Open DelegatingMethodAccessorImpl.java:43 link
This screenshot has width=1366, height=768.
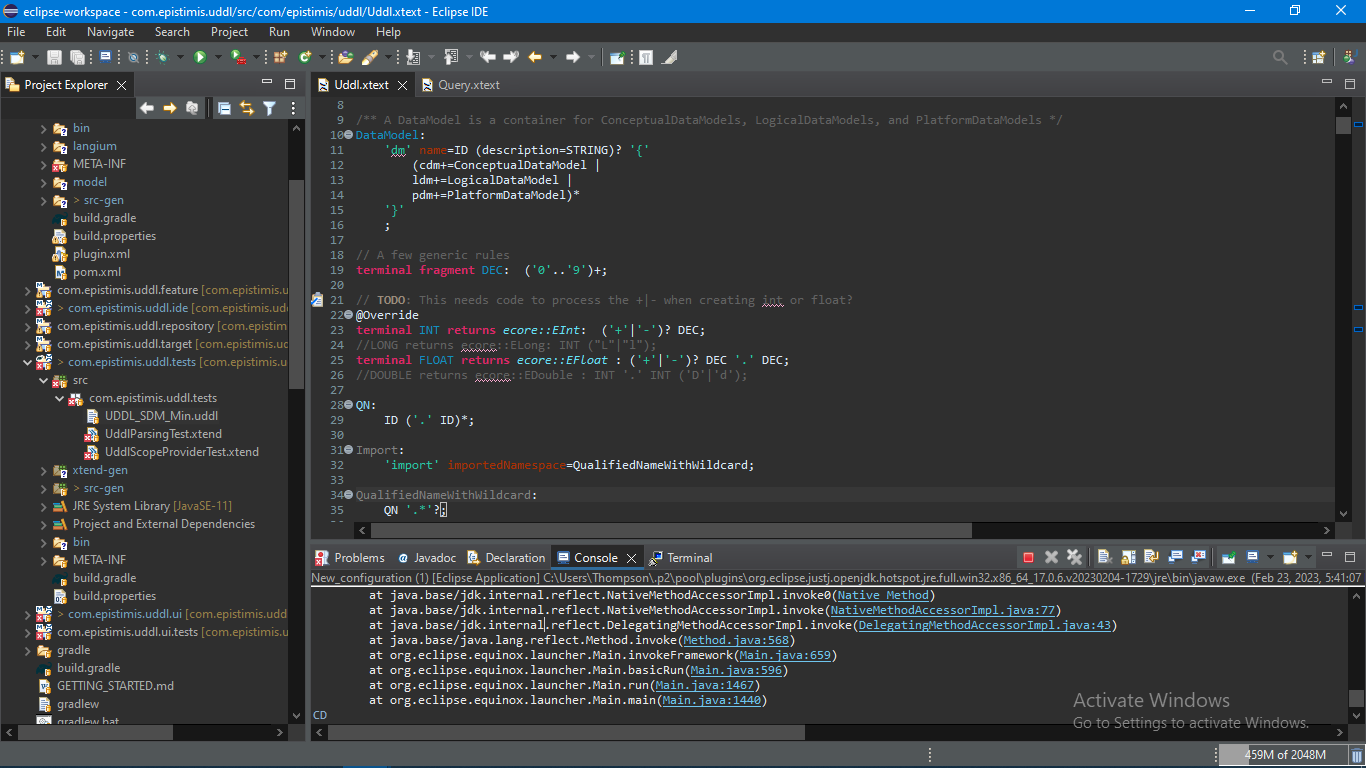984,625
